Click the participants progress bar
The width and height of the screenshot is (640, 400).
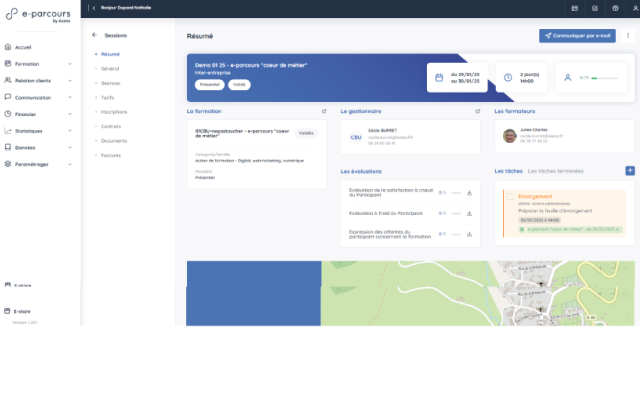[605, 77]
